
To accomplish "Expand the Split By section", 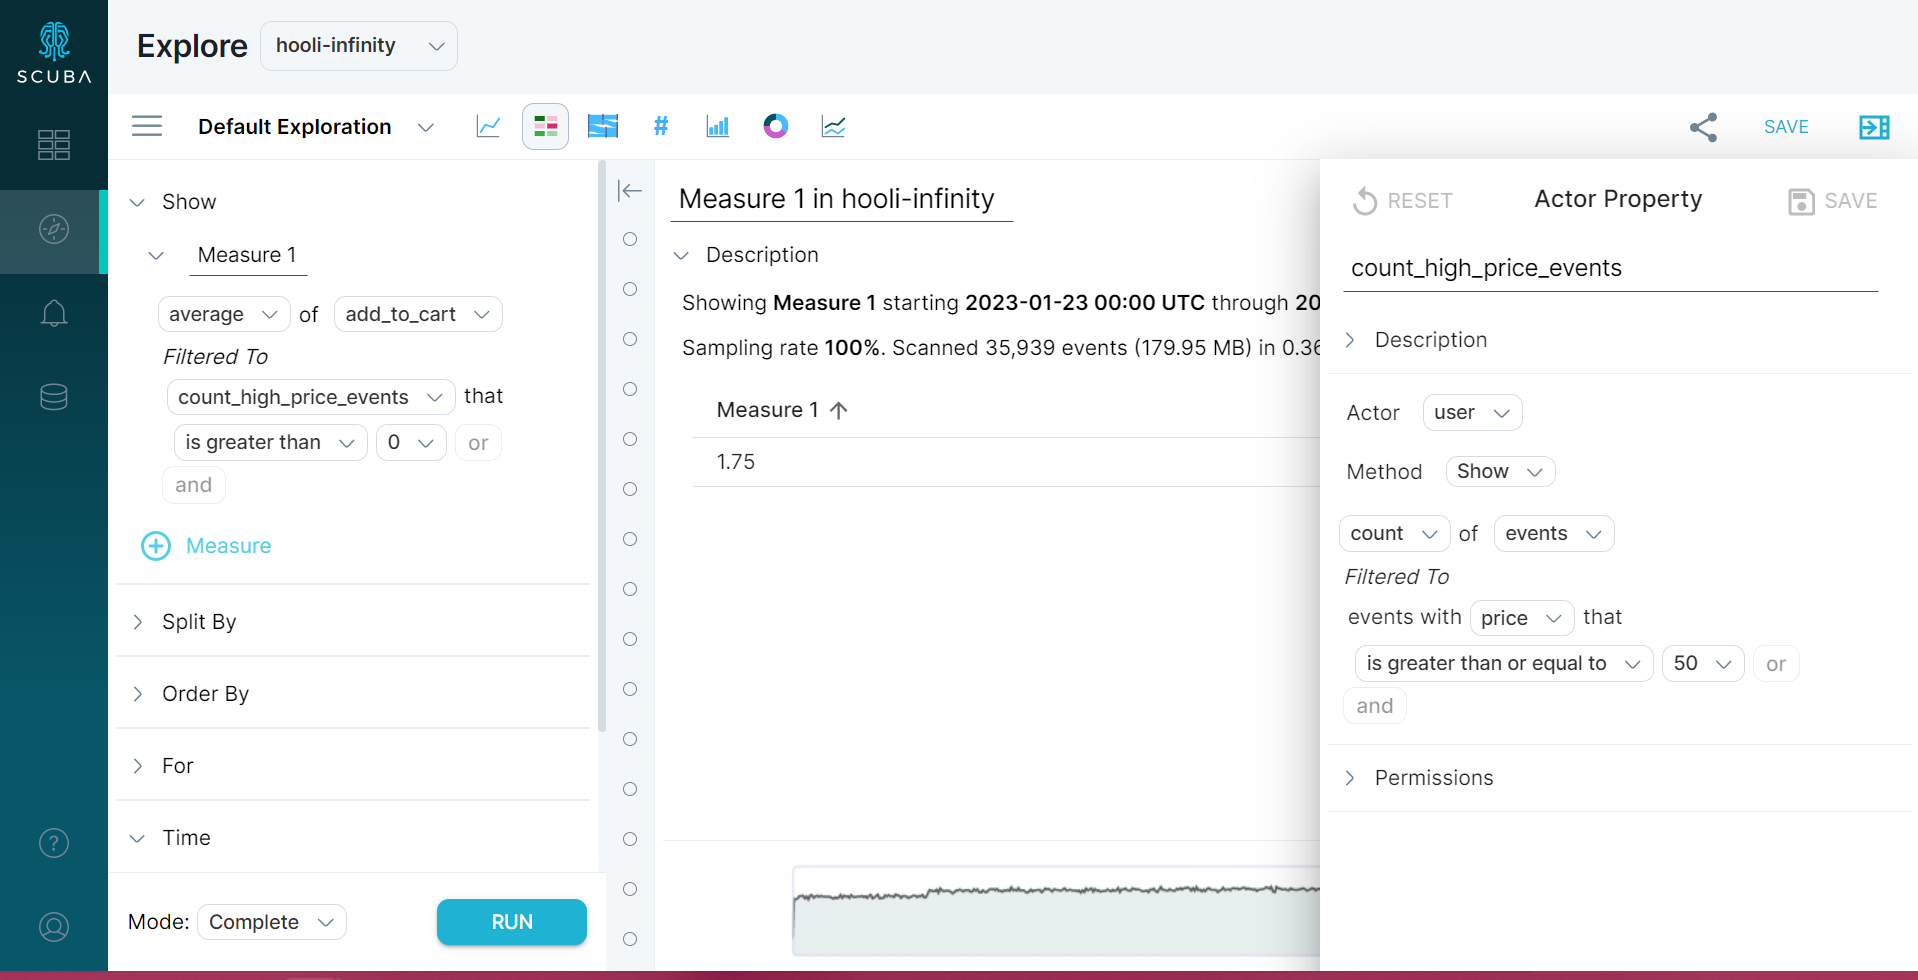I will point(137,622).
